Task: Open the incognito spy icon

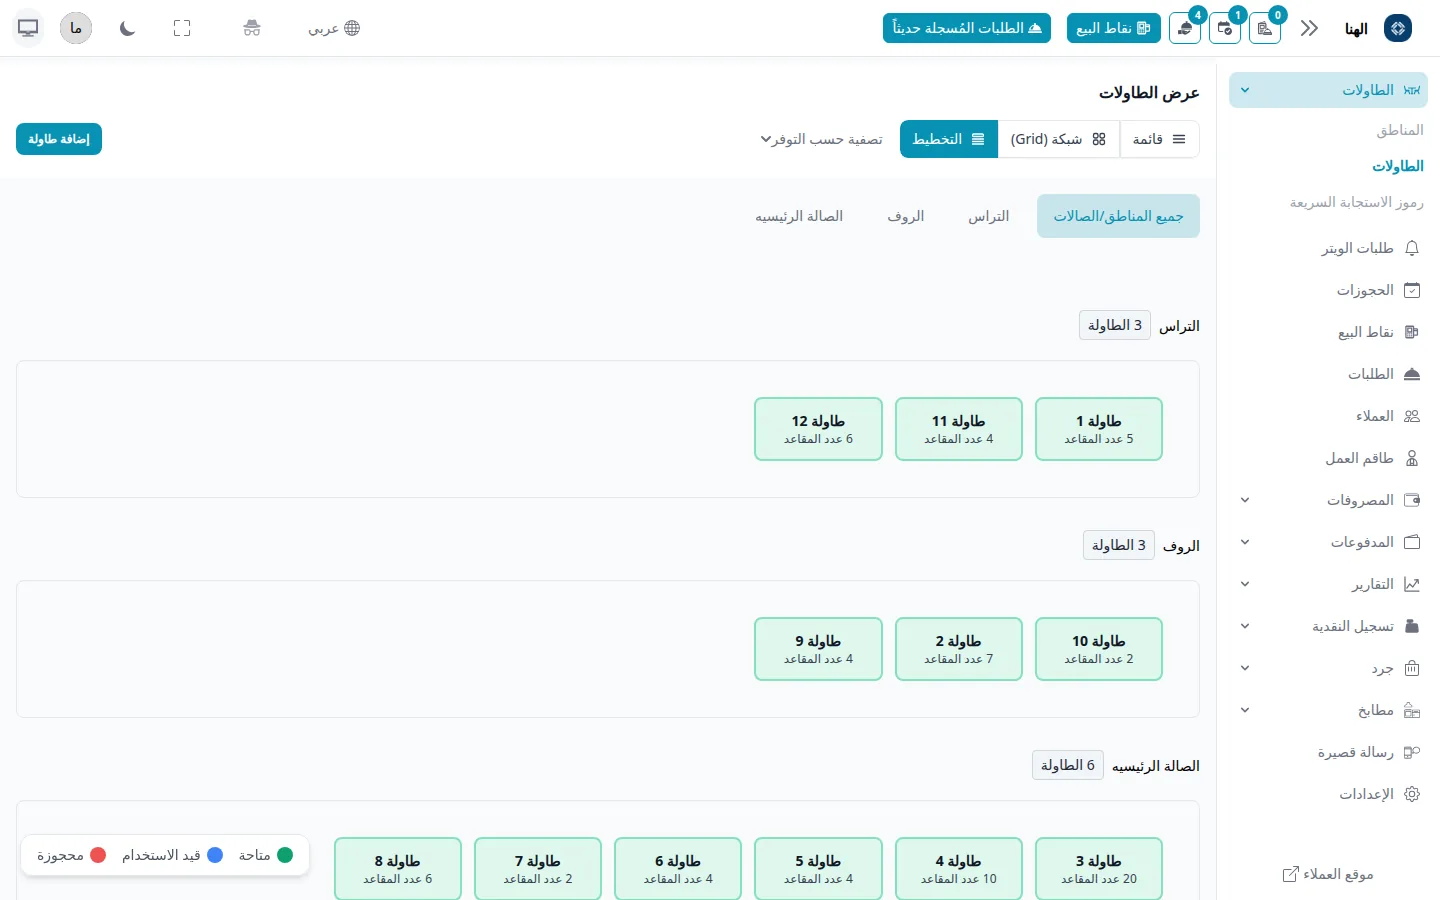Action: coord(252,28)
